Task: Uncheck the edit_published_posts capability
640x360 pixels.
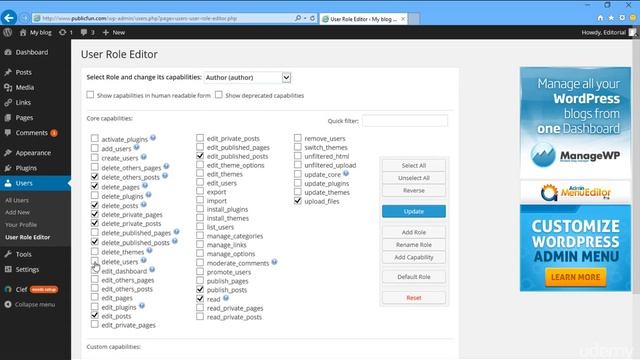Action: [200, 156]
